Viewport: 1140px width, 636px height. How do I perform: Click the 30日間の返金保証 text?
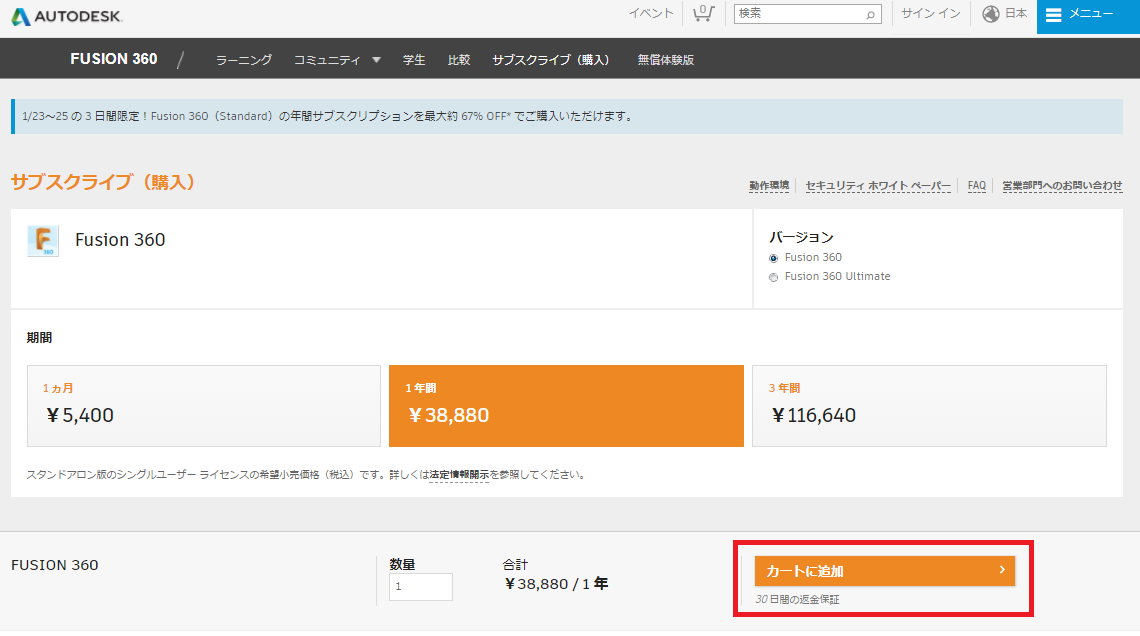coord(798,600)
